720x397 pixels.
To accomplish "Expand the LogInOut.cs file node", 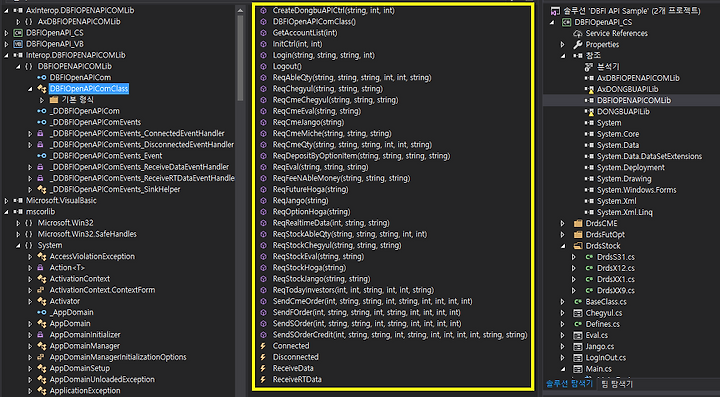I will pyautogui.click(x=563, y=358).
